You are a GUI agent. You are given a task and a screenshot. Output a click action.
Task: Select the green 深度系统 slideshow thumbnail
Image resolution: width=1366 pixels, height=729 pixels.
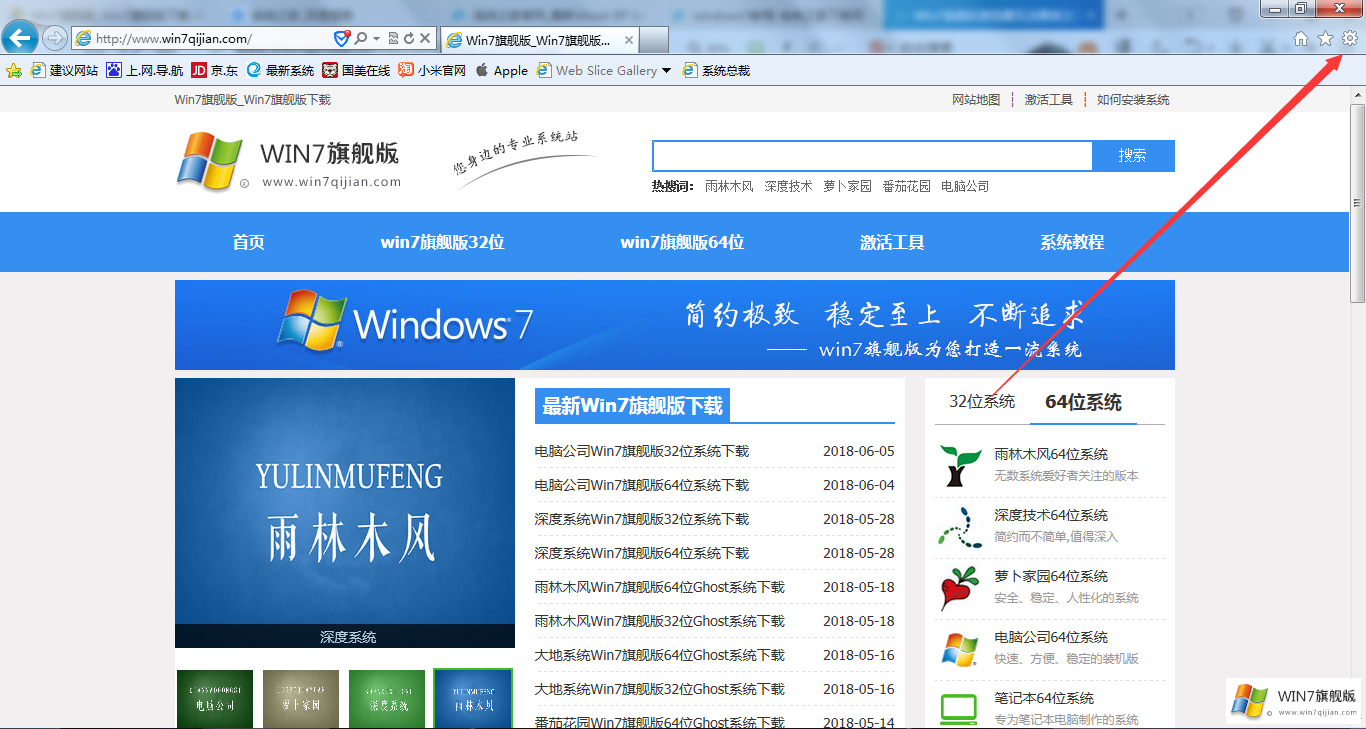[x=387, y=699]
